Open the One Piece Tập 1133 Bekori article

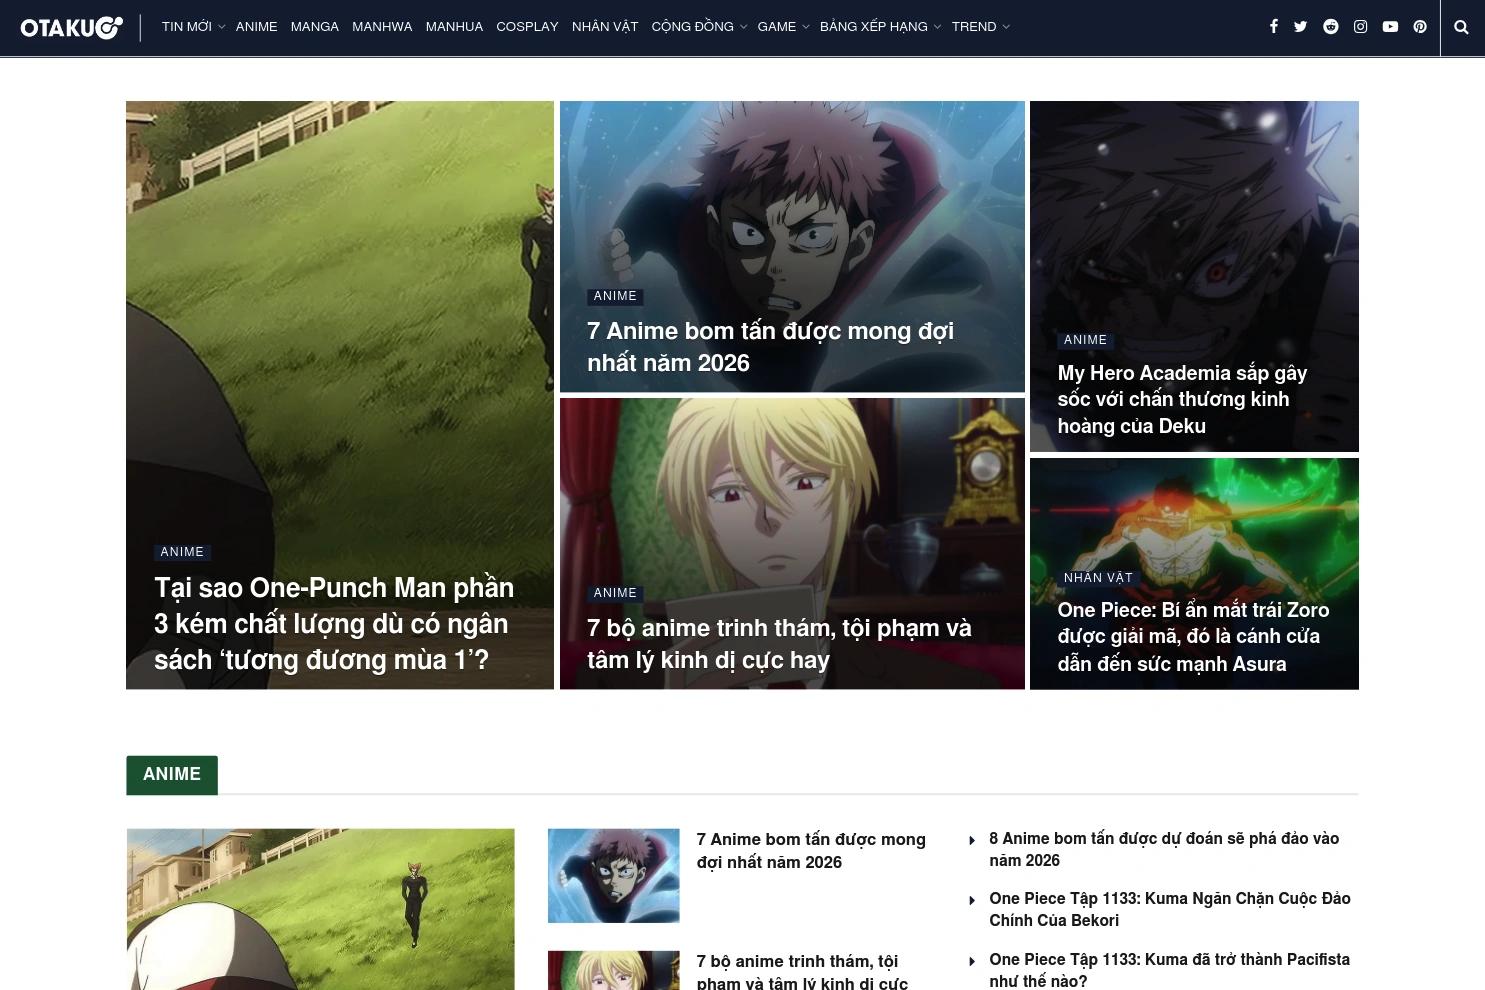1168,909
